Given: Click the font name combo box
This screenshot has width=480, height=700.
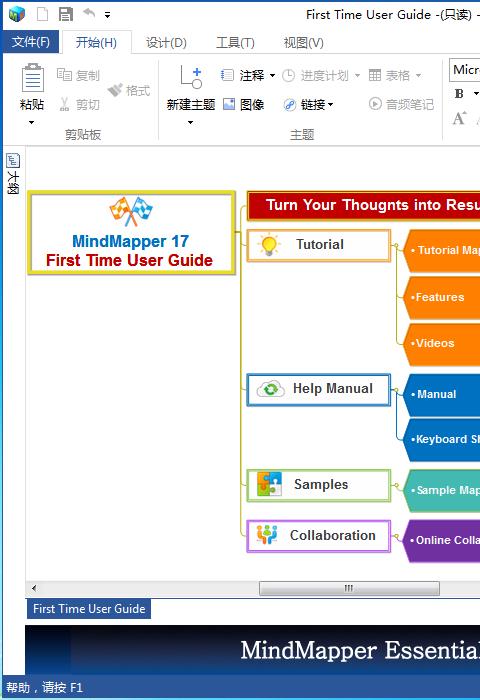Looking at the screenshot, I should 464,70.
